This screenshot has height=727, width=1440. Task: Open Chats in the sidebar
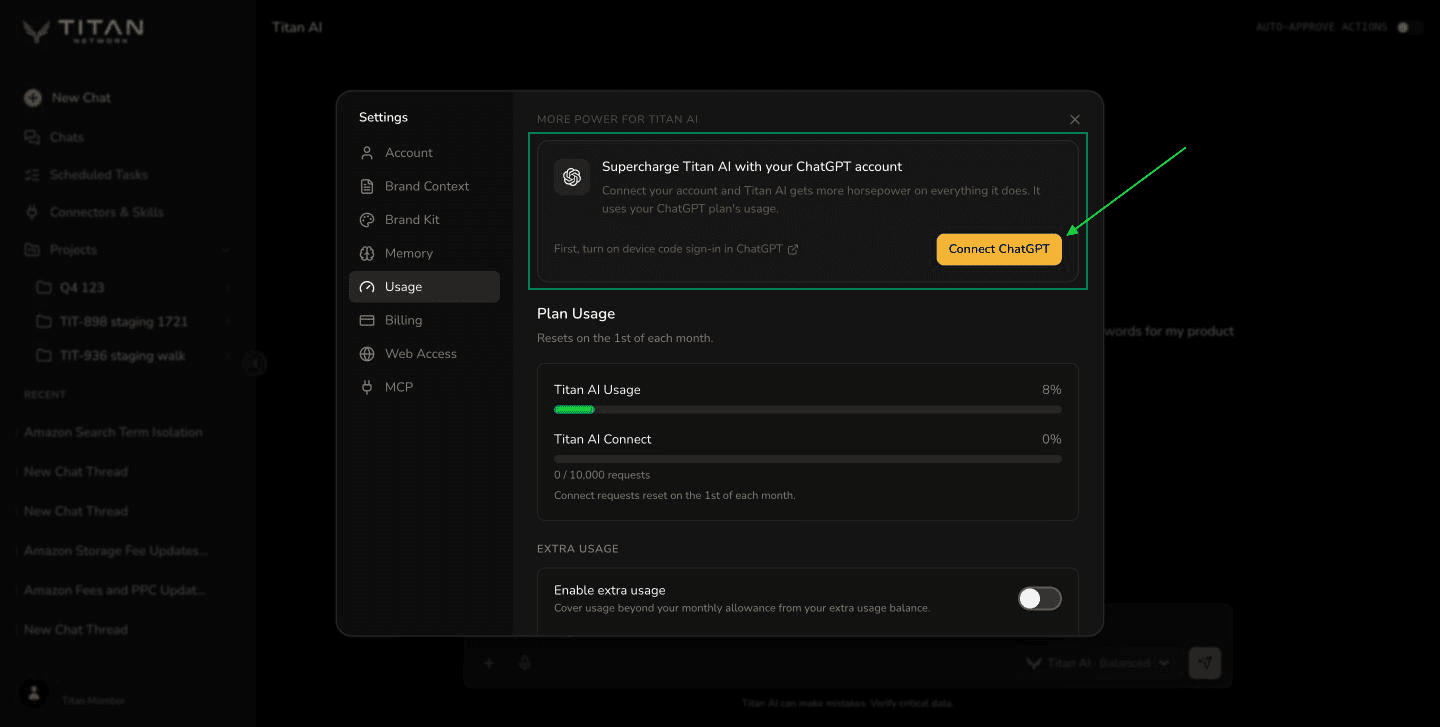pyautogui.click(x=55, y=137)
